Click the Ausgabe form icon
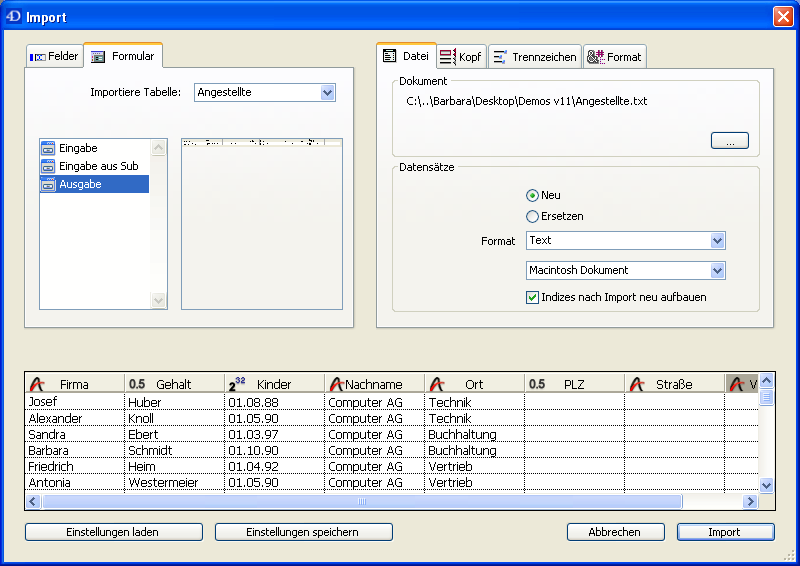800x566 pixels. click(48, 184)
